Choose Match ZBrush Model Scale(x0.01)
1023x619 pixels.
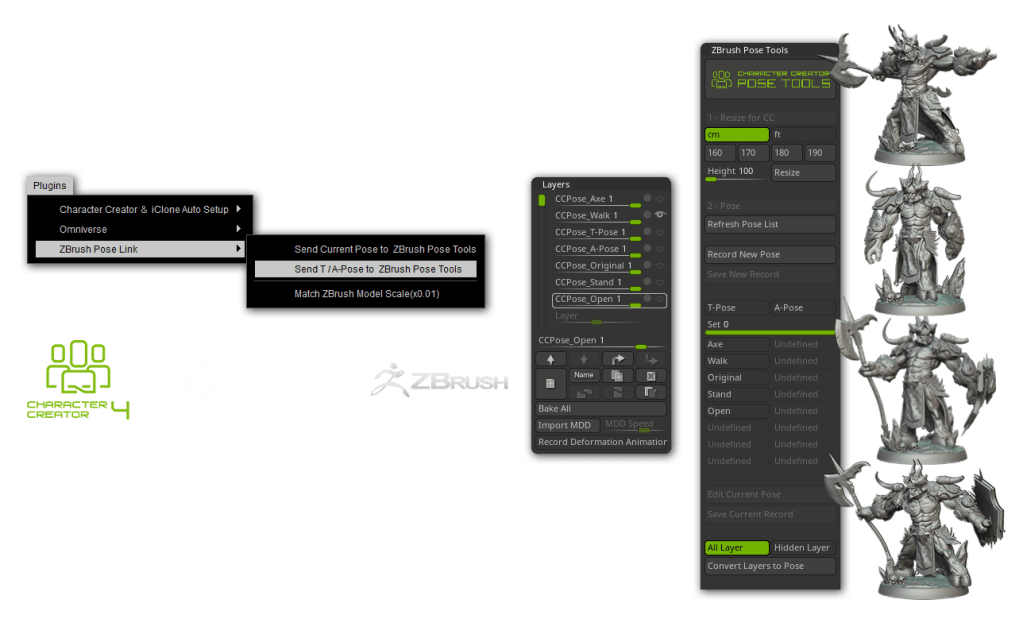pyautogui.click(x=365, y=294)
